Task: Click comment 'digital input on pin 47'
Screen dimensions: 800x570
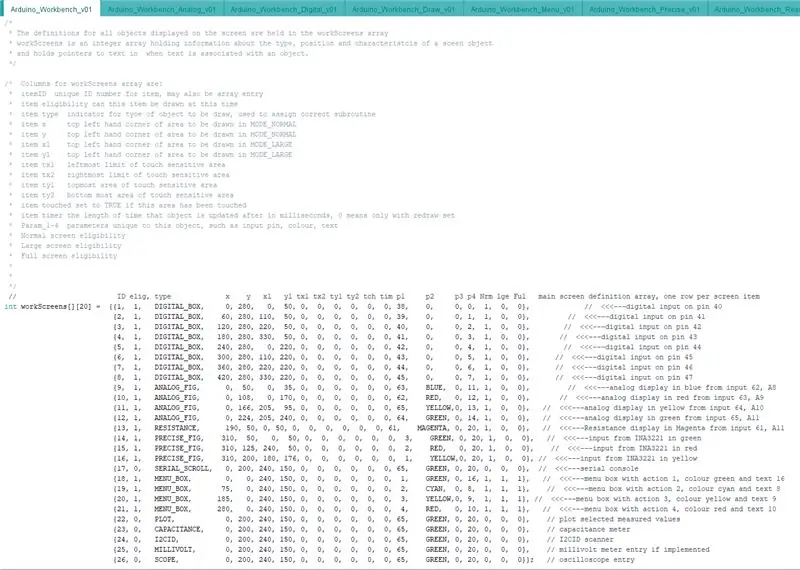Action: pyautogui.click(x=645, y=378)
